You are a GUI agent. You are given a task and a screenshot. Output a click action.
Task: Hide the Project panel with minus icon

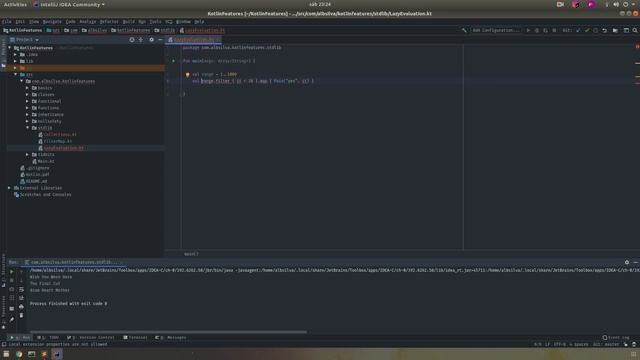[160, 40]
